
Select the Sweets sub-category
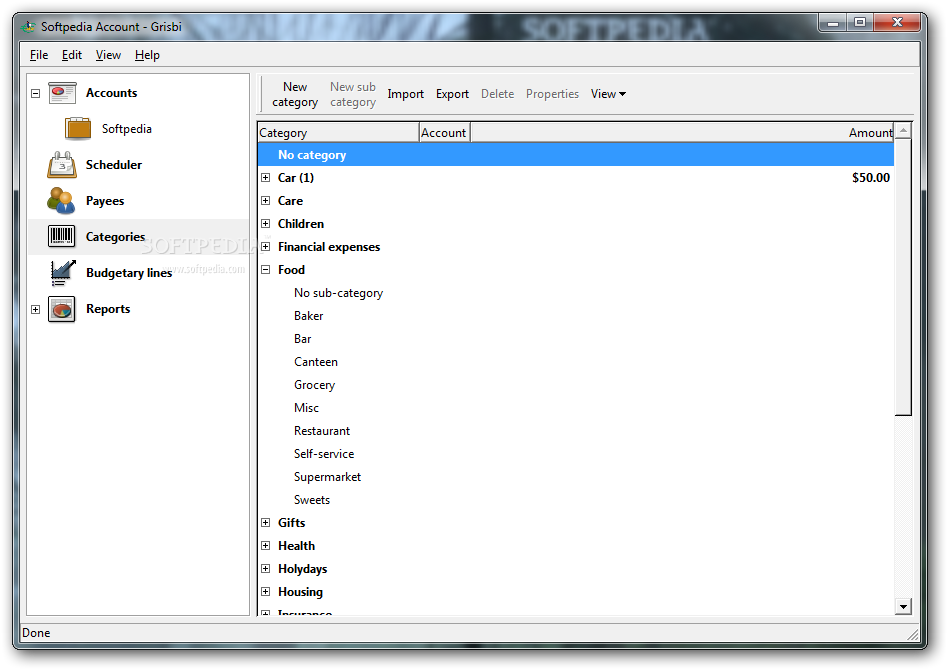[312, 500]
